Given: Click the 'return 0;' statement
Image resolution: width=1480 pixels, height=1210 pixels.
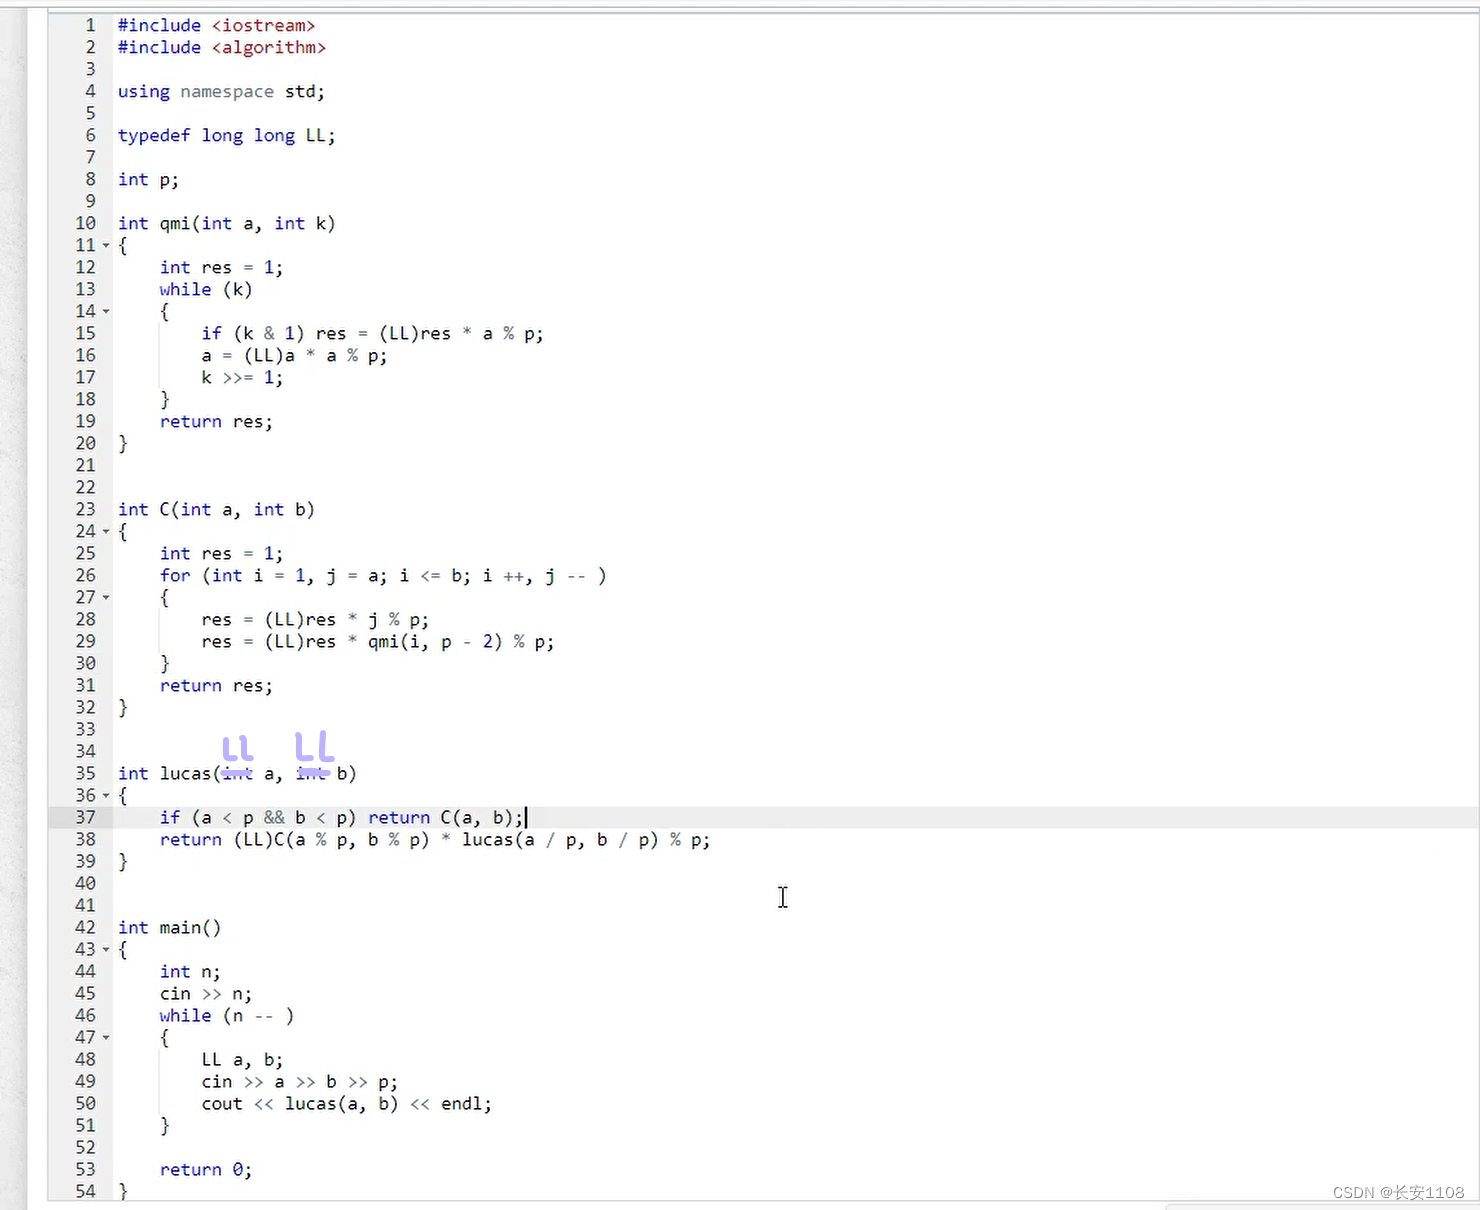Looking at the screenshot, I should point(206,1169).
